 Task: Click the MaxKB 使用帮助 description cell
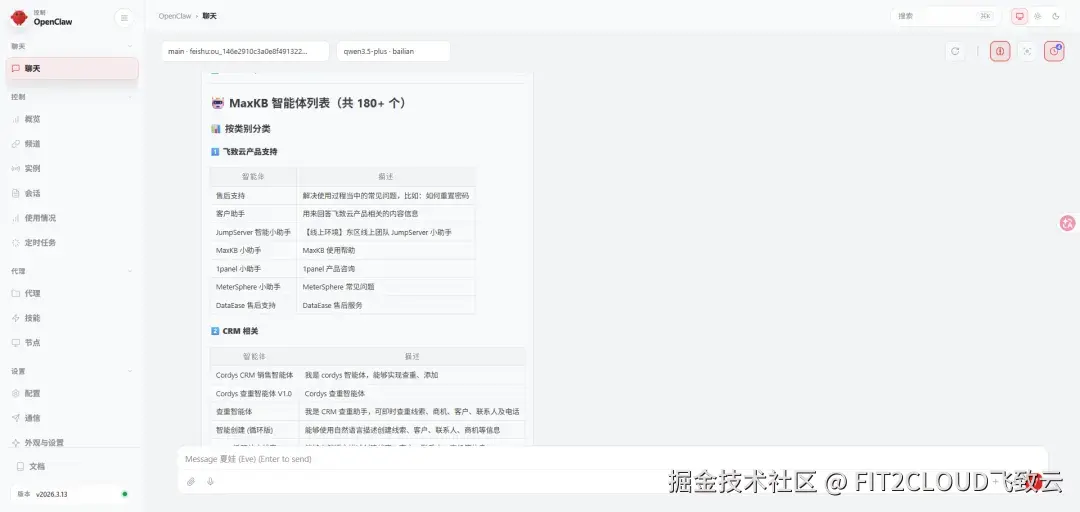(386, 250)
